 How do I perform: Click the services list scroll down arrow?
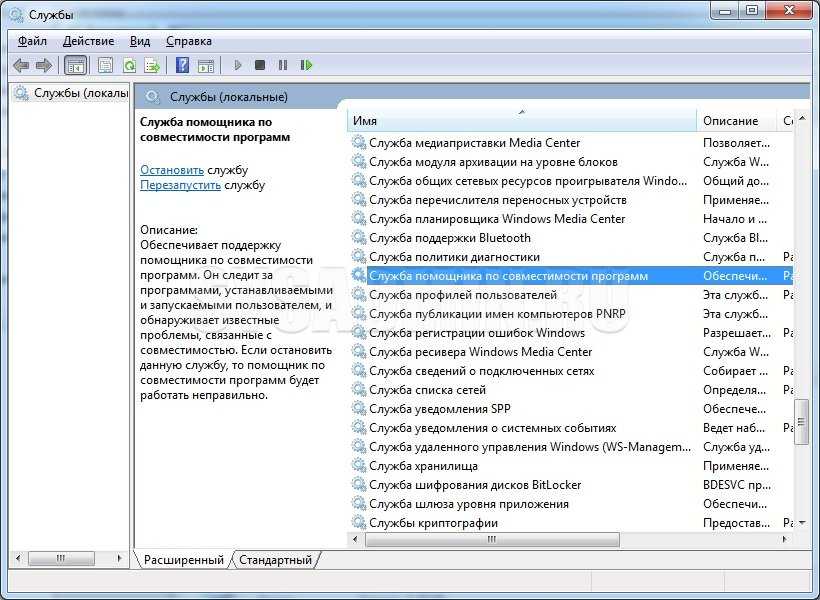802,523
